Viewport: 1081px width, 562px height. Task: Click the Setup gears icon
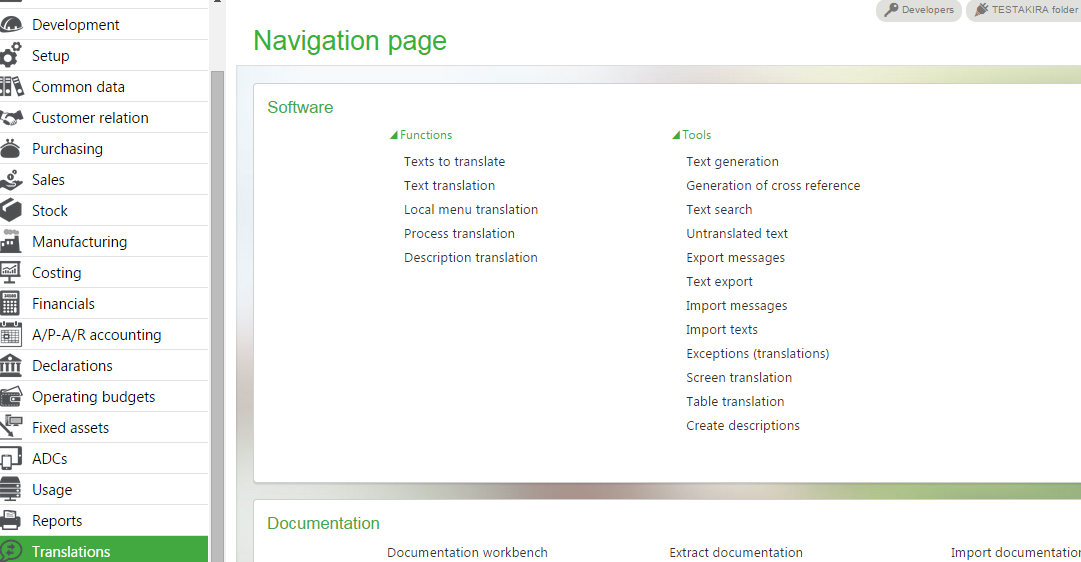[x=11, y=56]
